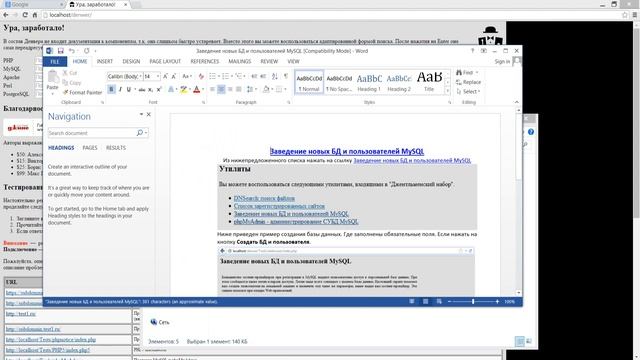Screen dimensions: 640x360
Task: Open the Change Case dropdown
Action: click(x=187, y=76)
